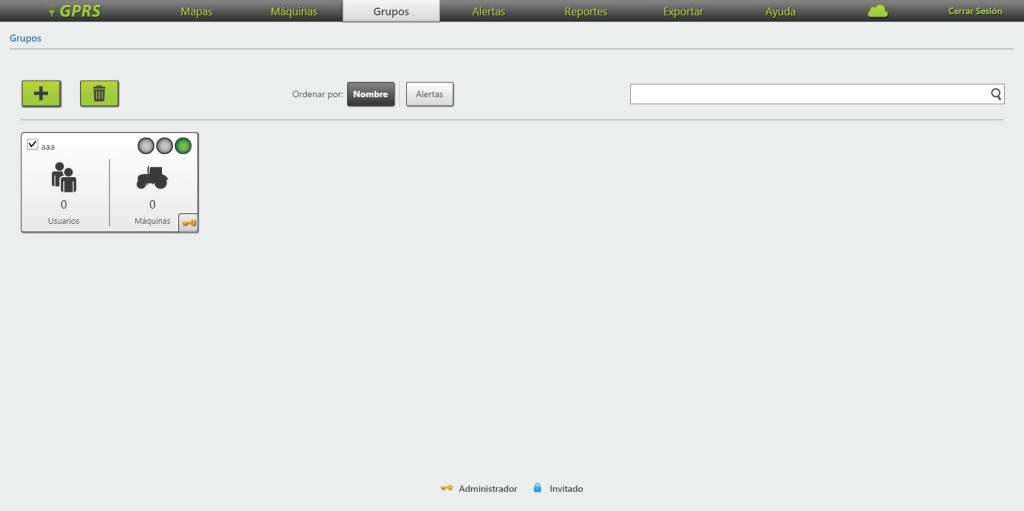1024x511 pixels.
Task: Click the green status indicator on aaa
Action: [x=183, y=146]
